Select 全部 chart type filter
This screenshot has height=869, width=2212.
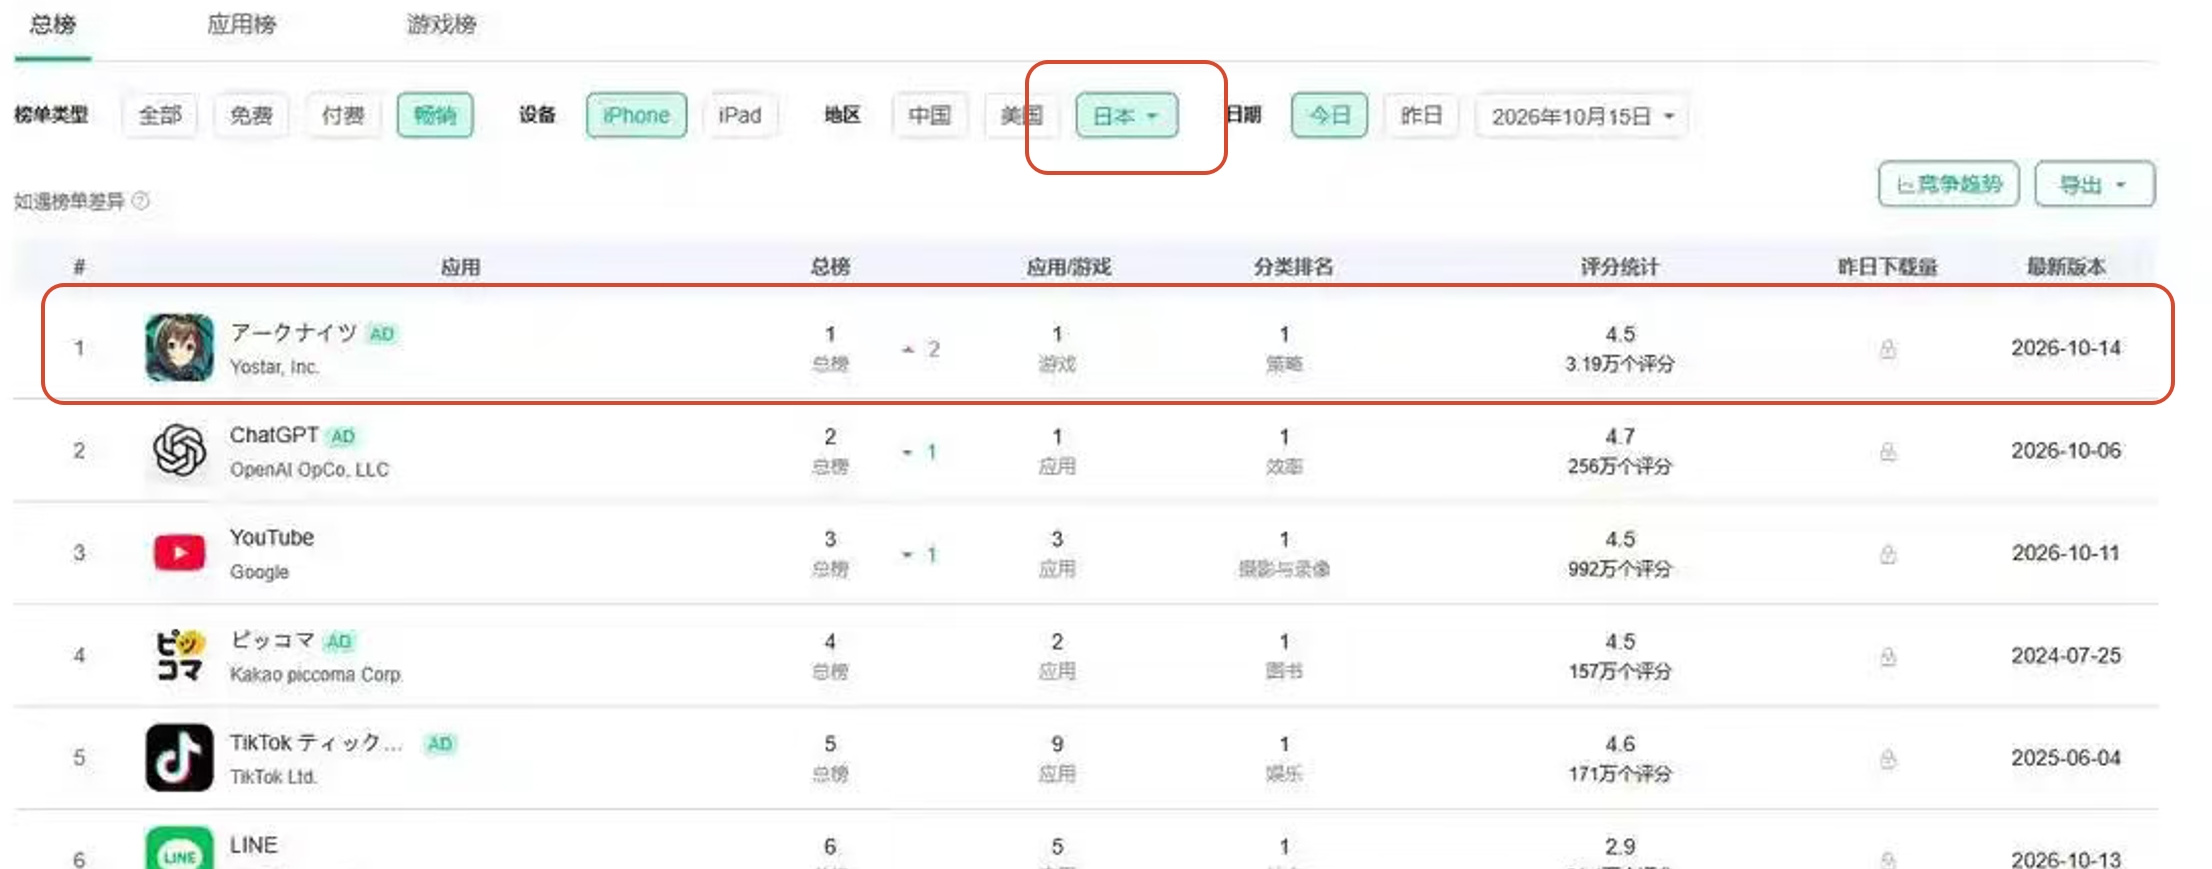[x=160, y=115]
